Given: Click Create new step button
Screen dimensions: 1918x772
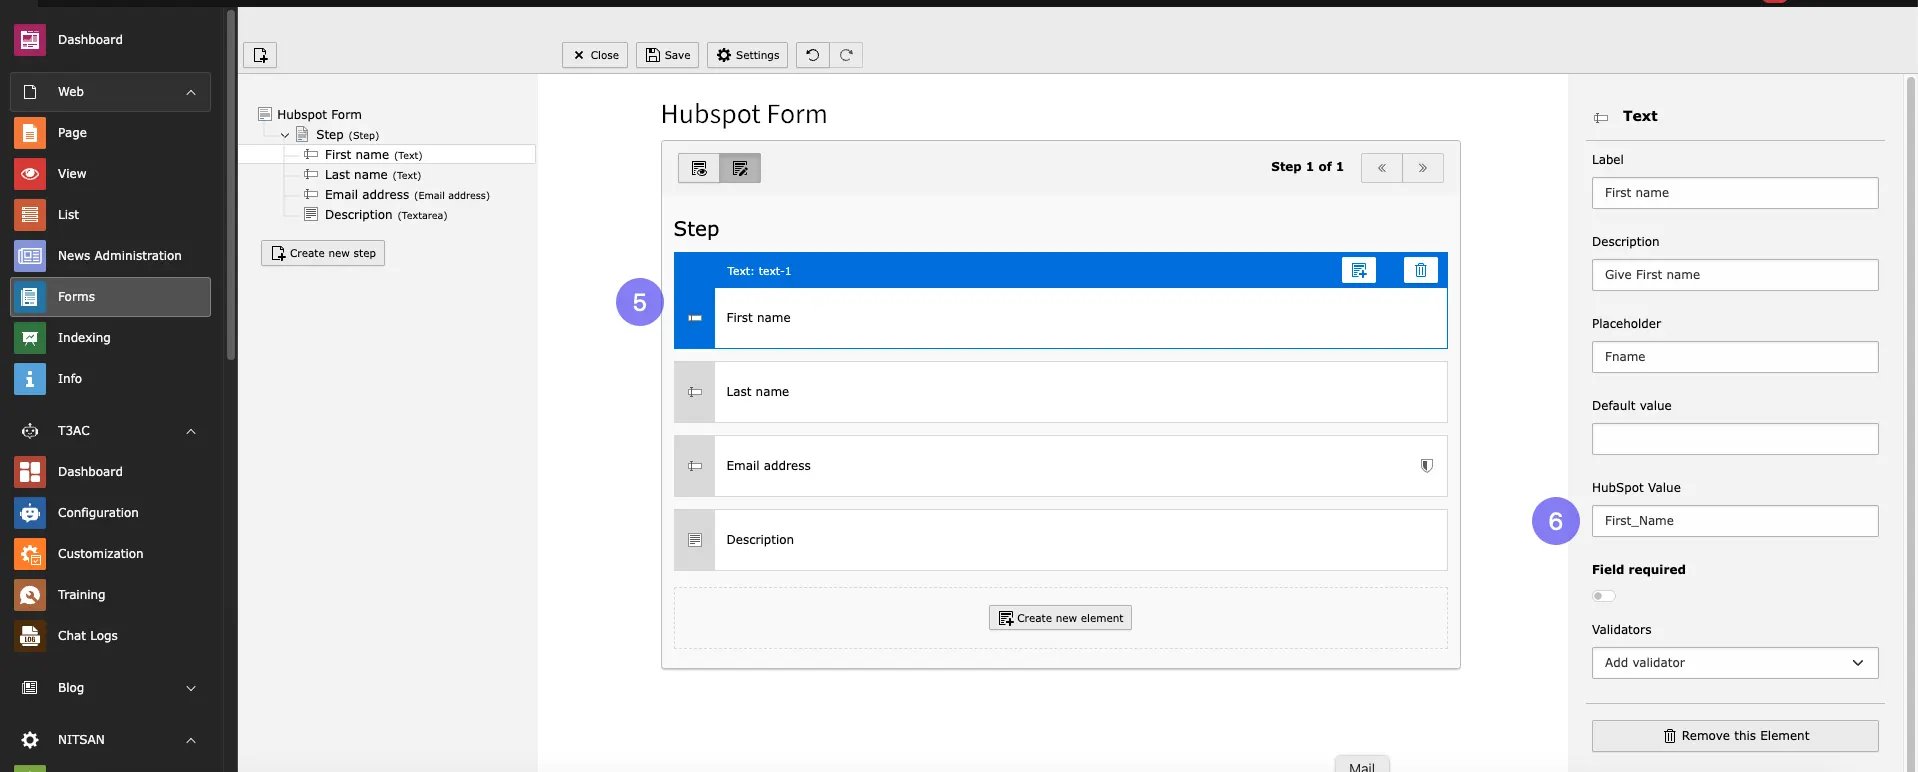Looking at the screenshot, I should click(x=323, y=253).
